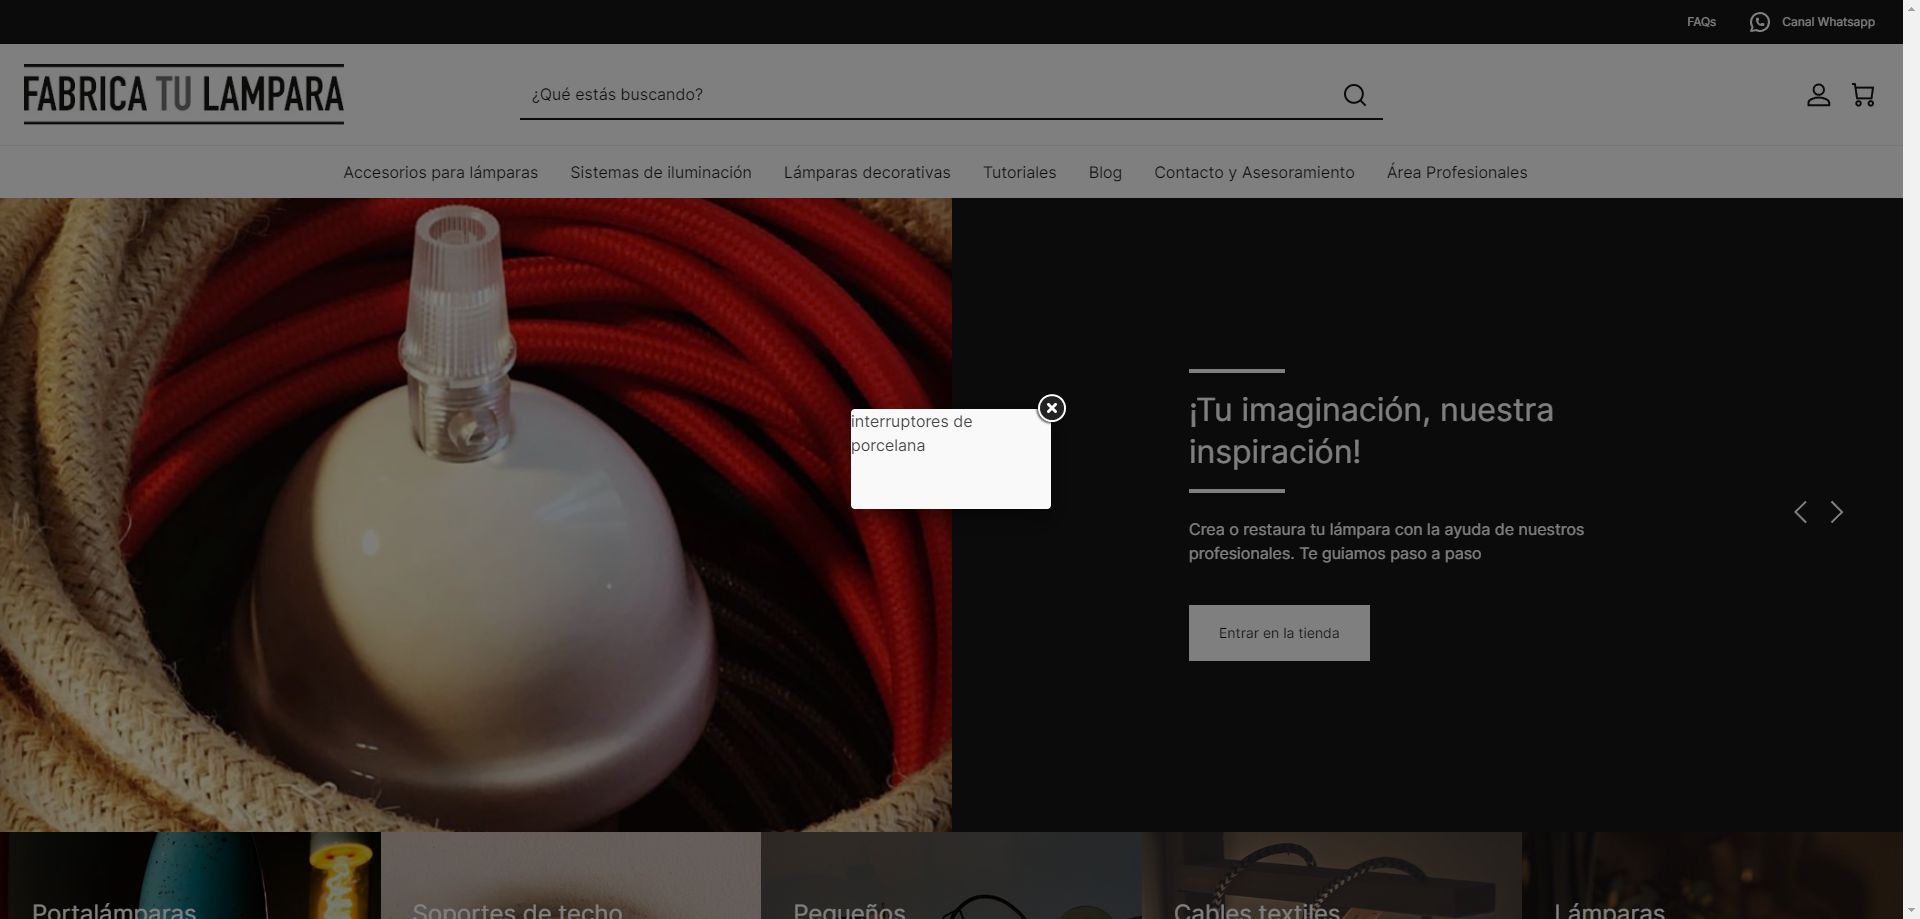Open Lámparas decorativas menu
Screen dimensions: 1920x919
click(867, 172)
